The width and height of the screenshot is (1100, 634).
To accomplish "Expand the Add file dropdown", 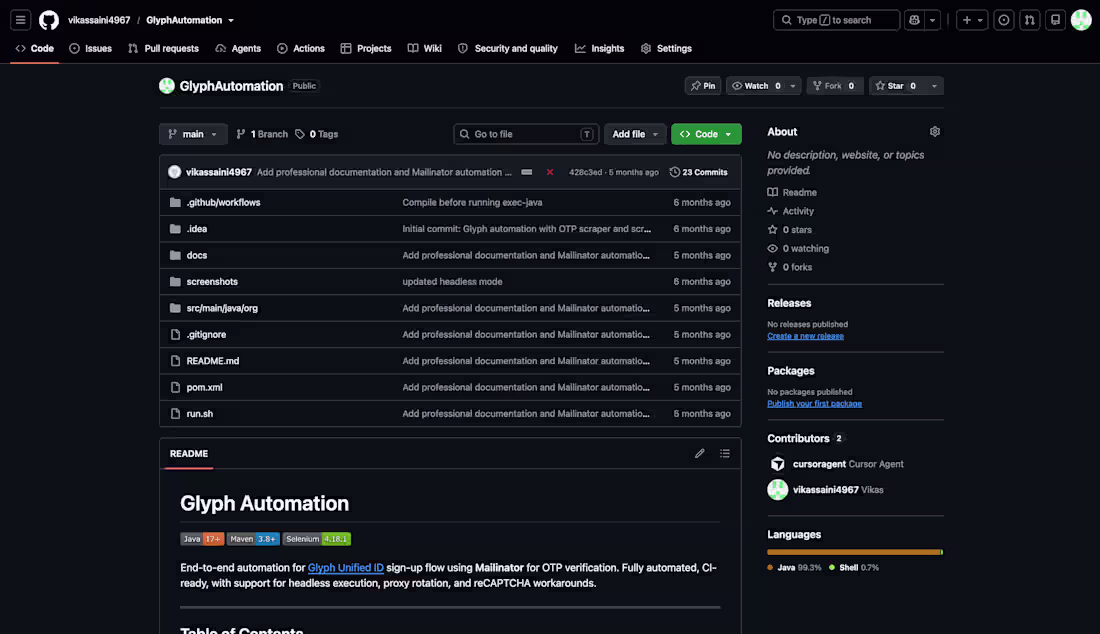I will 635,134.
